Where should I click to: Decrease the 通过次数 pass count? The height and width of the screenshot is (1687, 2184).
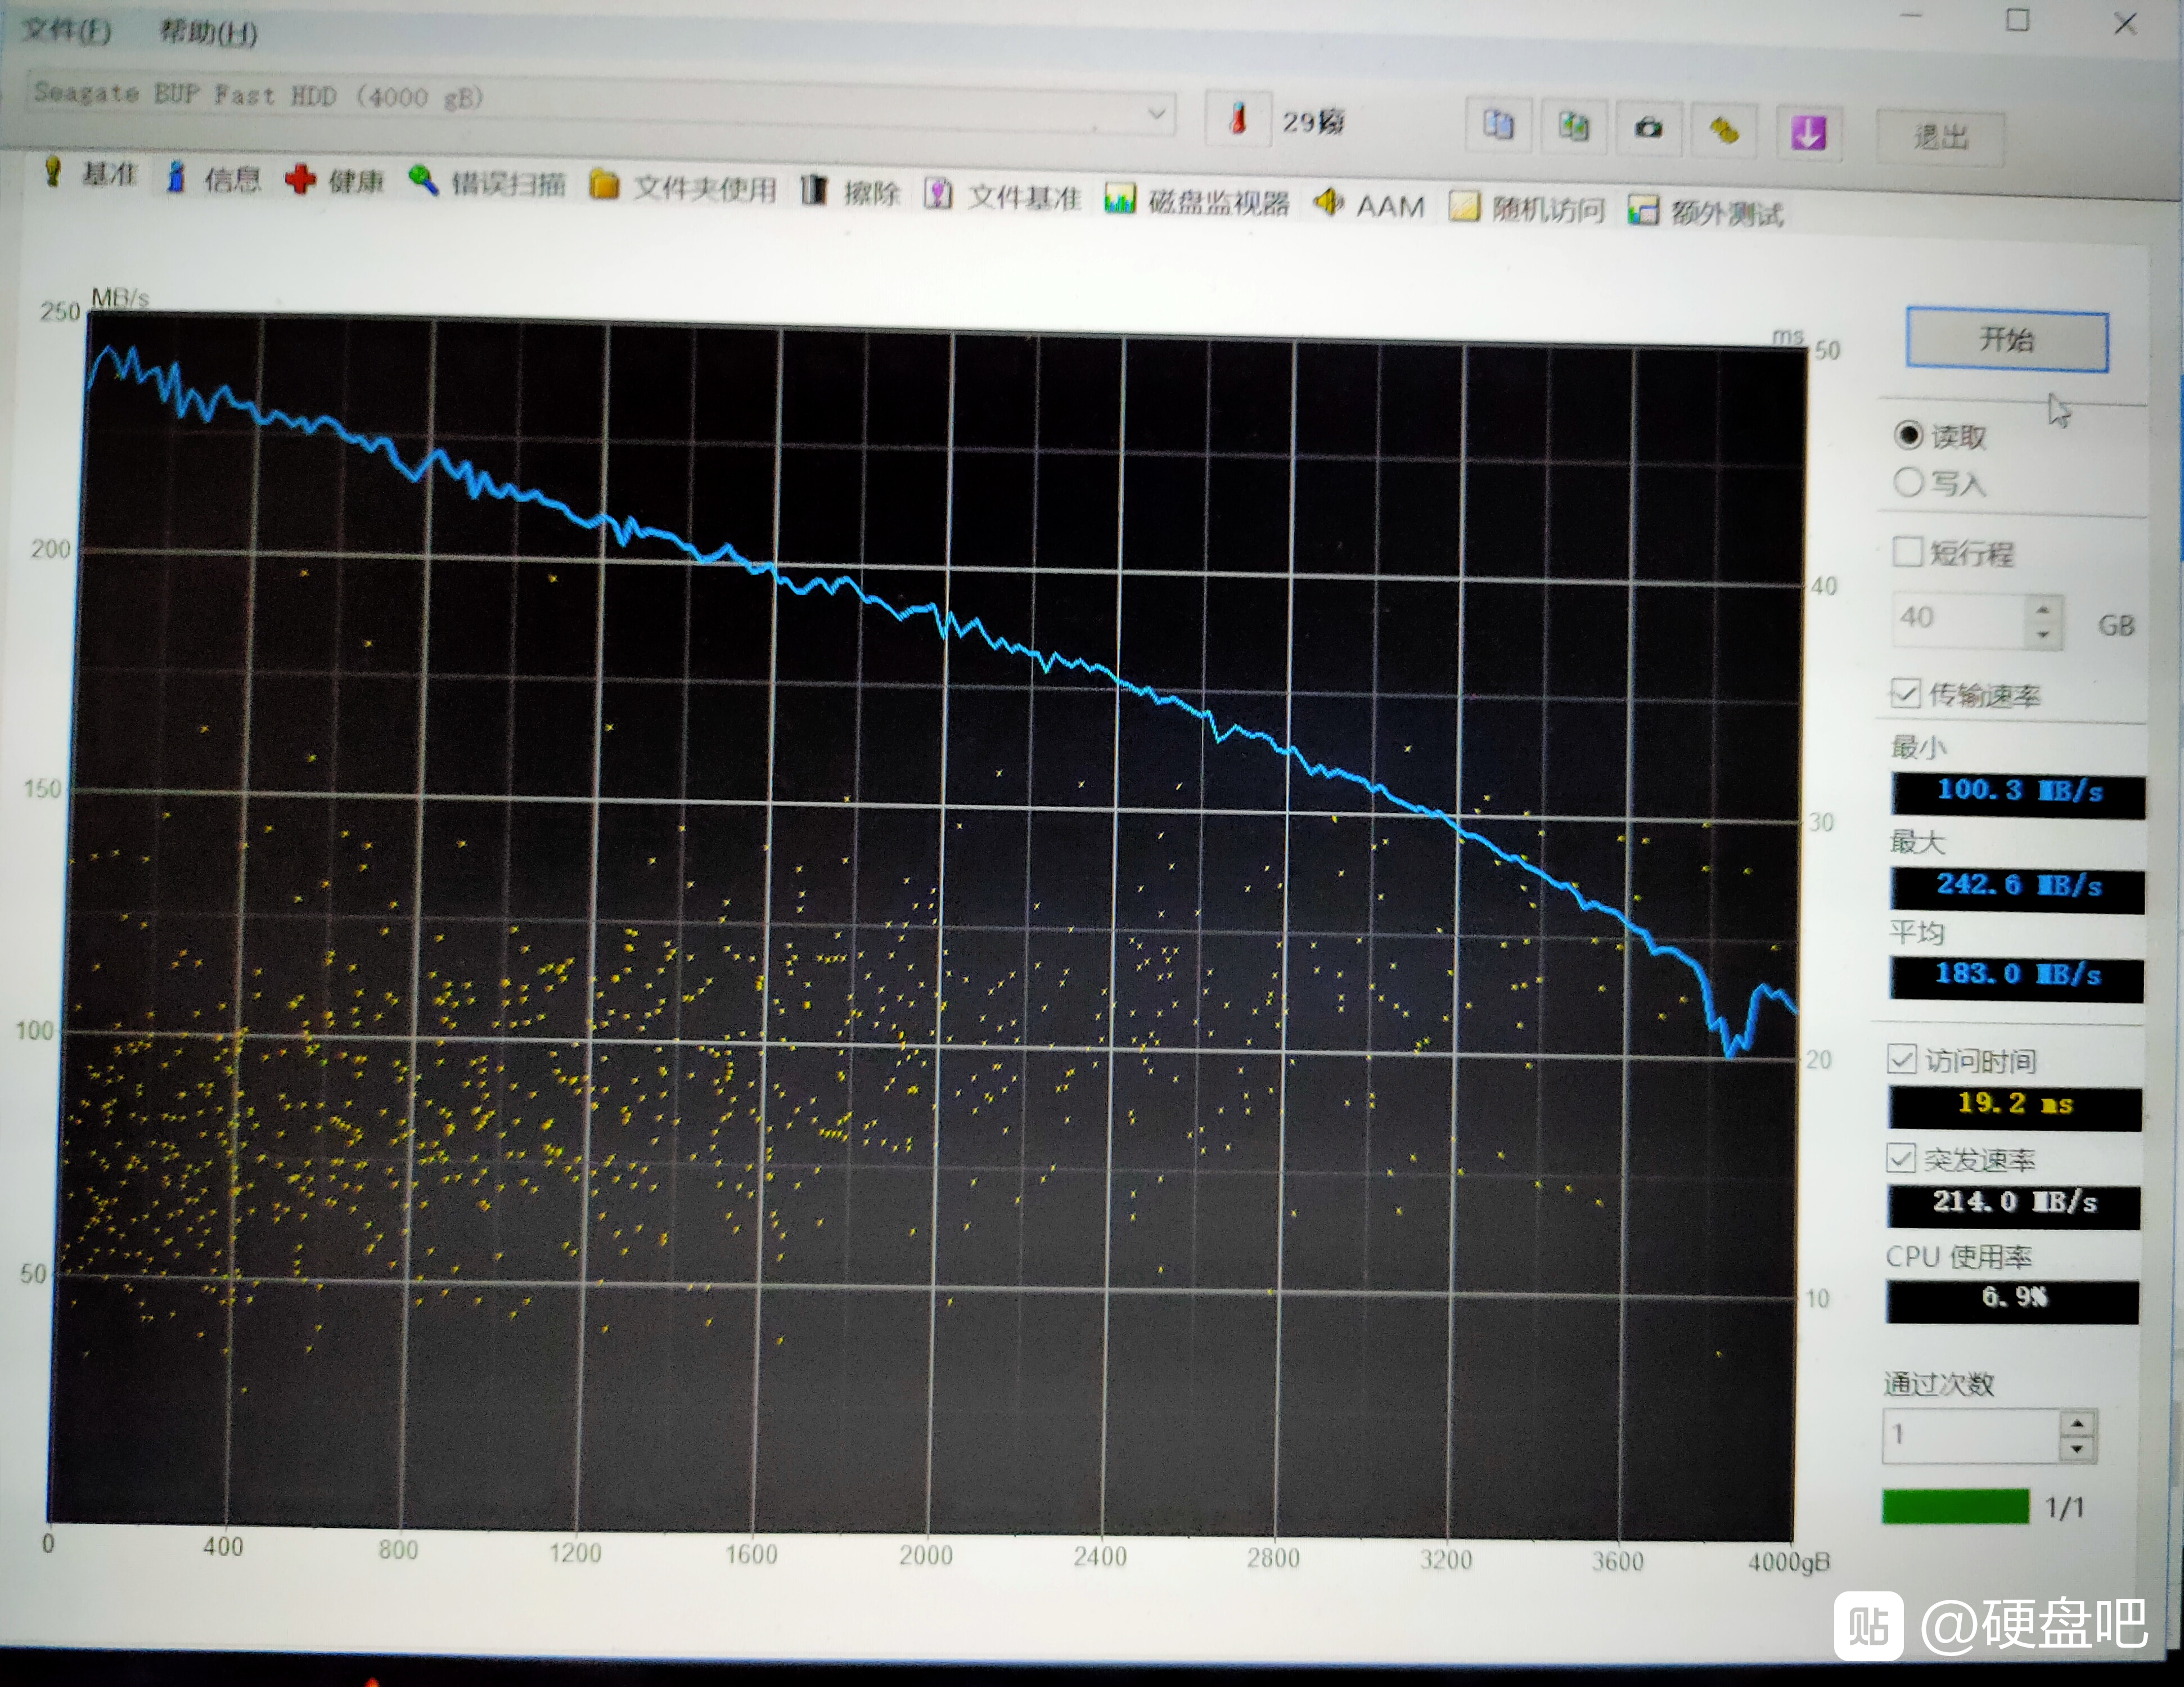coord(2077,1448)
